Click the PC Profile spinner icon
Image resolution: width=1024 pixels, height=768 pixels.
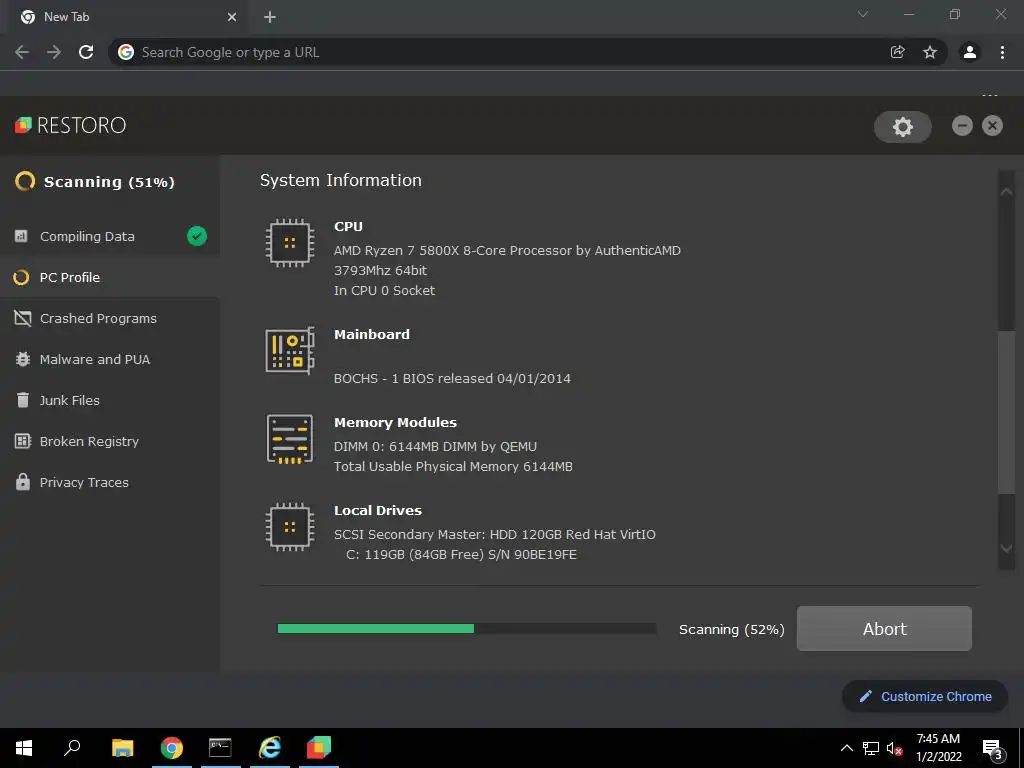pos(22,278)
